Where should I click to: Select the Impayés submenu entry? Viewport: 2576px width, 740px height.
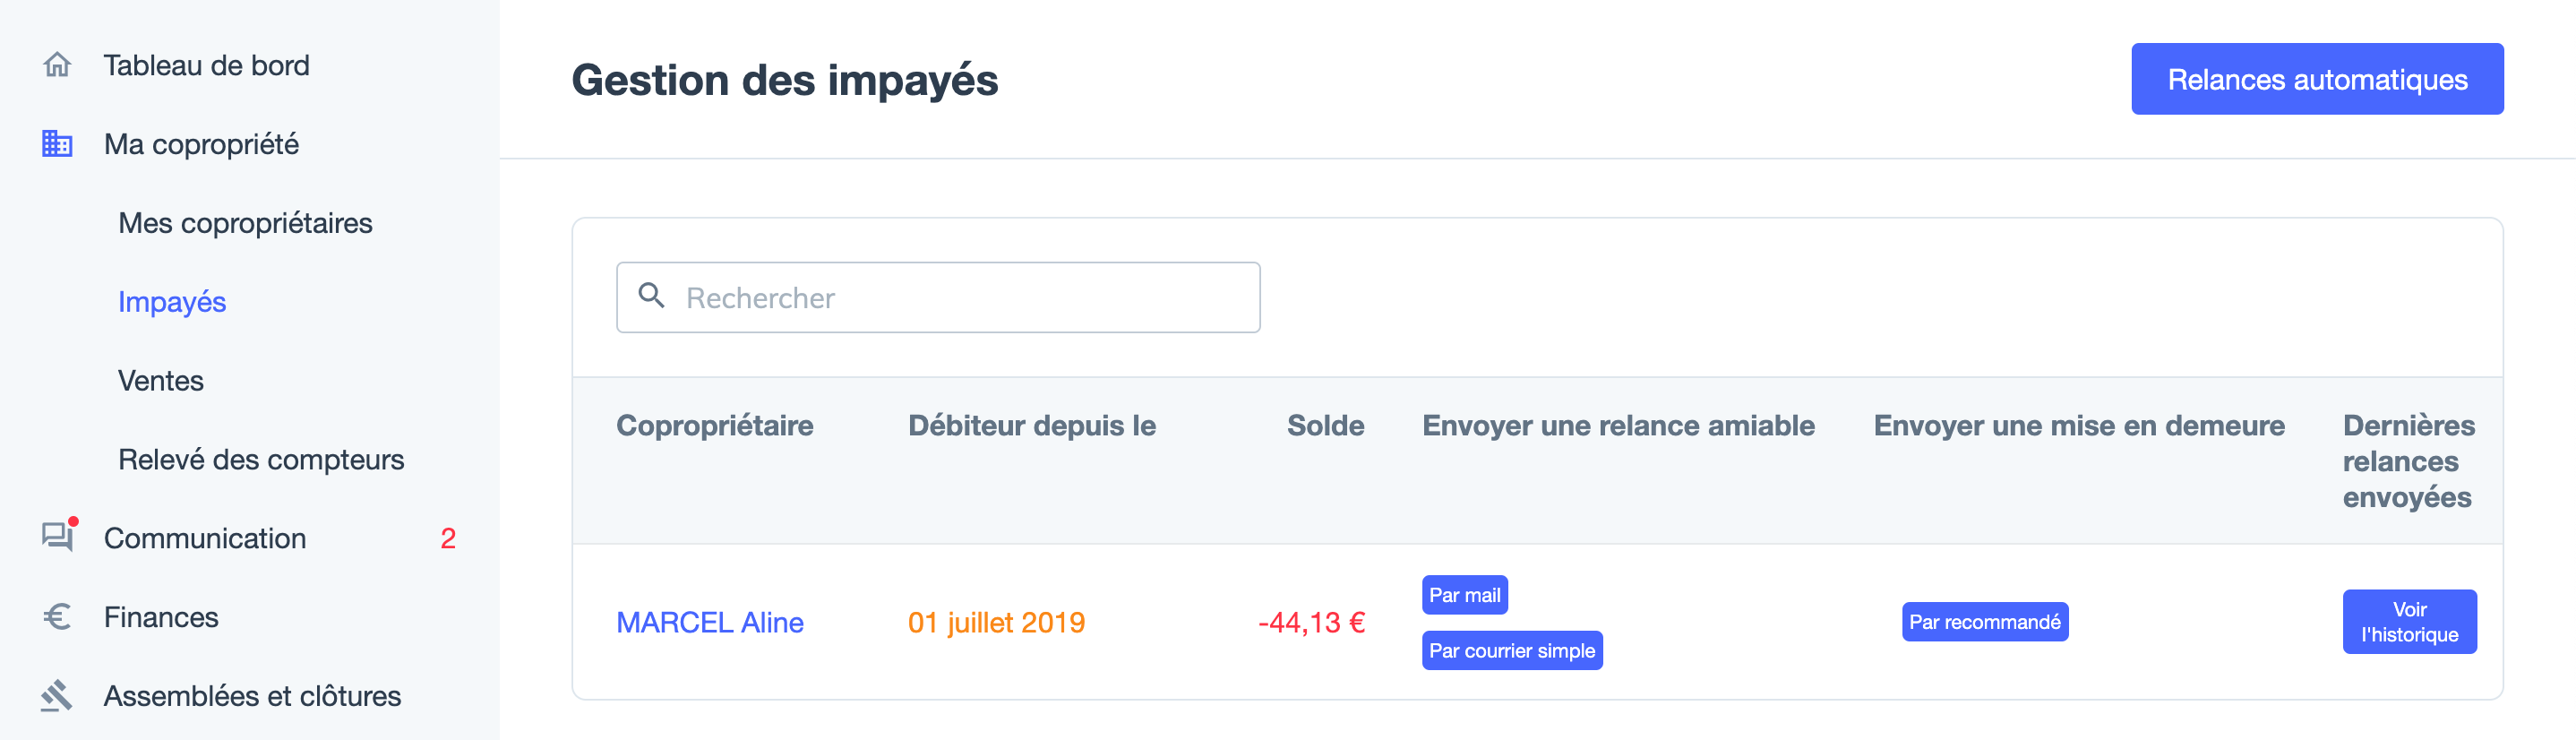coord(172,302)
